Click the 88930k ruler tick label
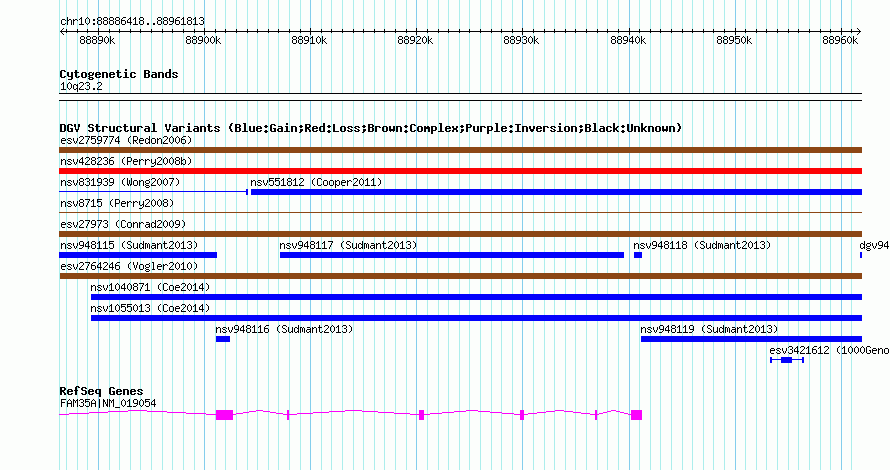Image resolution: width=890 pixels, height=470 pixels. pos(522,40)
